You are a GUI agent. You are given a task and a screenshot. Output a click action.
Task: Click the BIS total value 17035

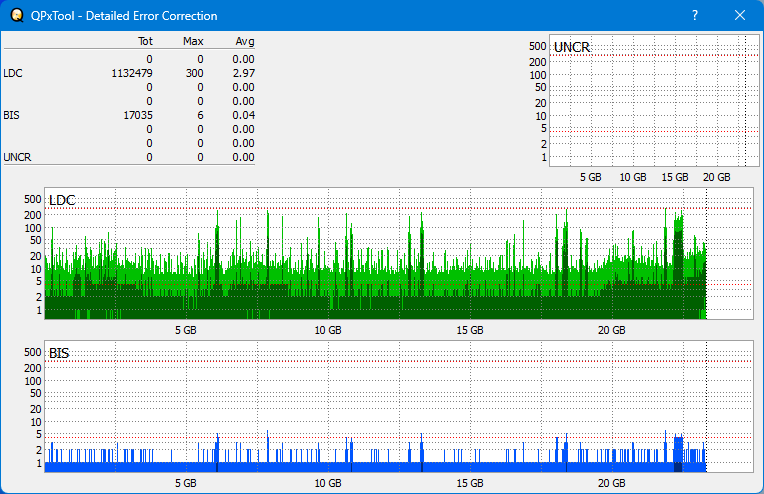pos(138,115)
